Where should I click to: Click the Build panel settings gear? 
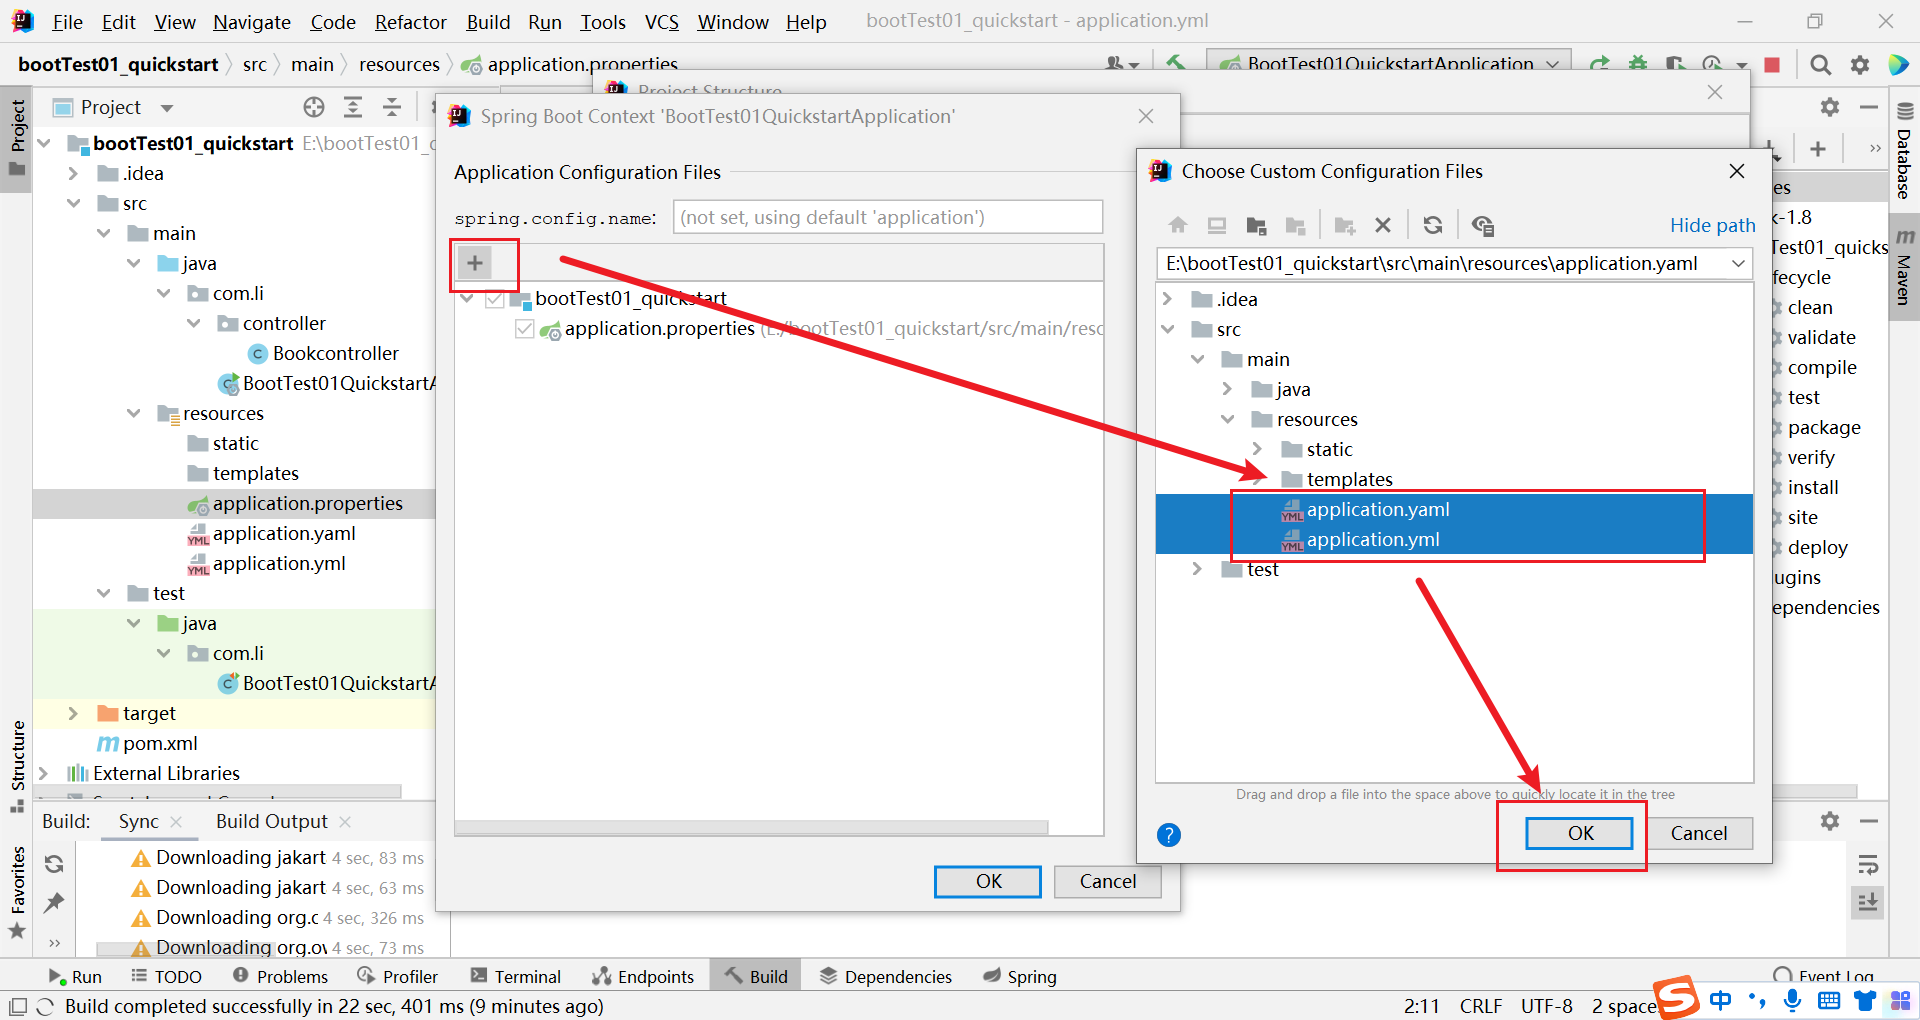pos(1830,821)
